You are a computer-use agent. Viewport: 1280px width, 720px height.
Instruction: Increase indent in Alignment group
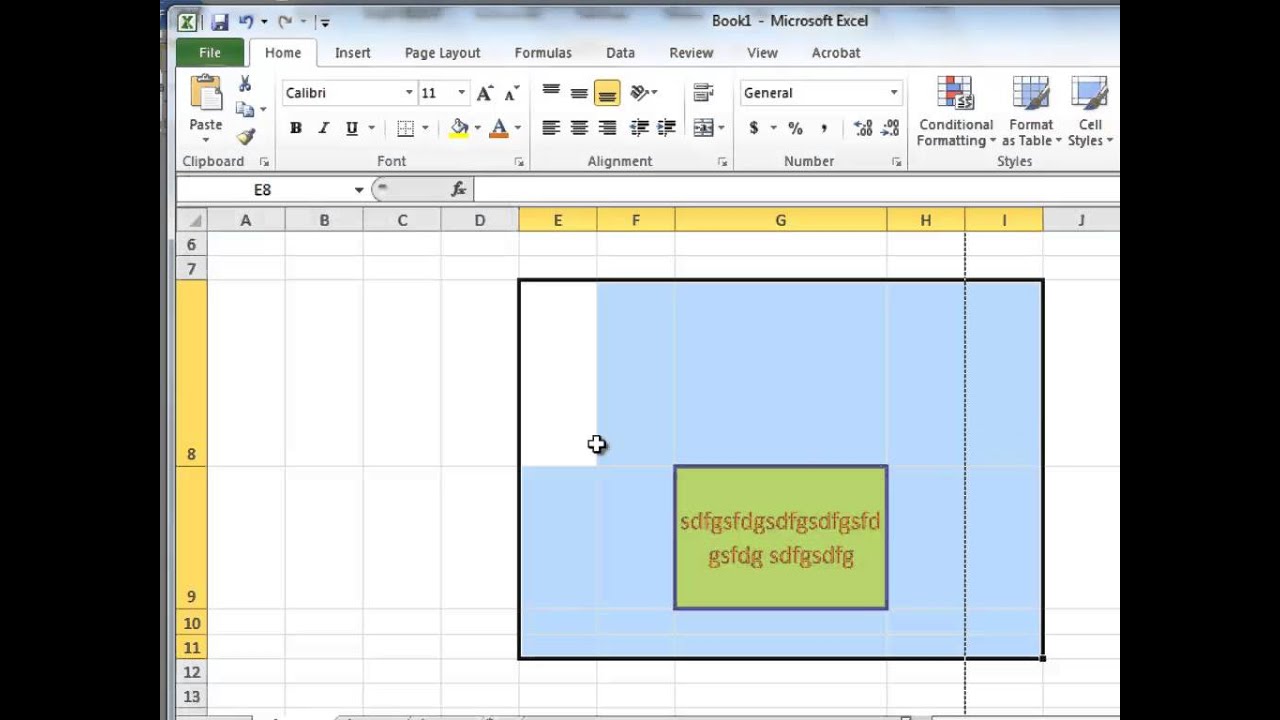(x=666, y=128)
